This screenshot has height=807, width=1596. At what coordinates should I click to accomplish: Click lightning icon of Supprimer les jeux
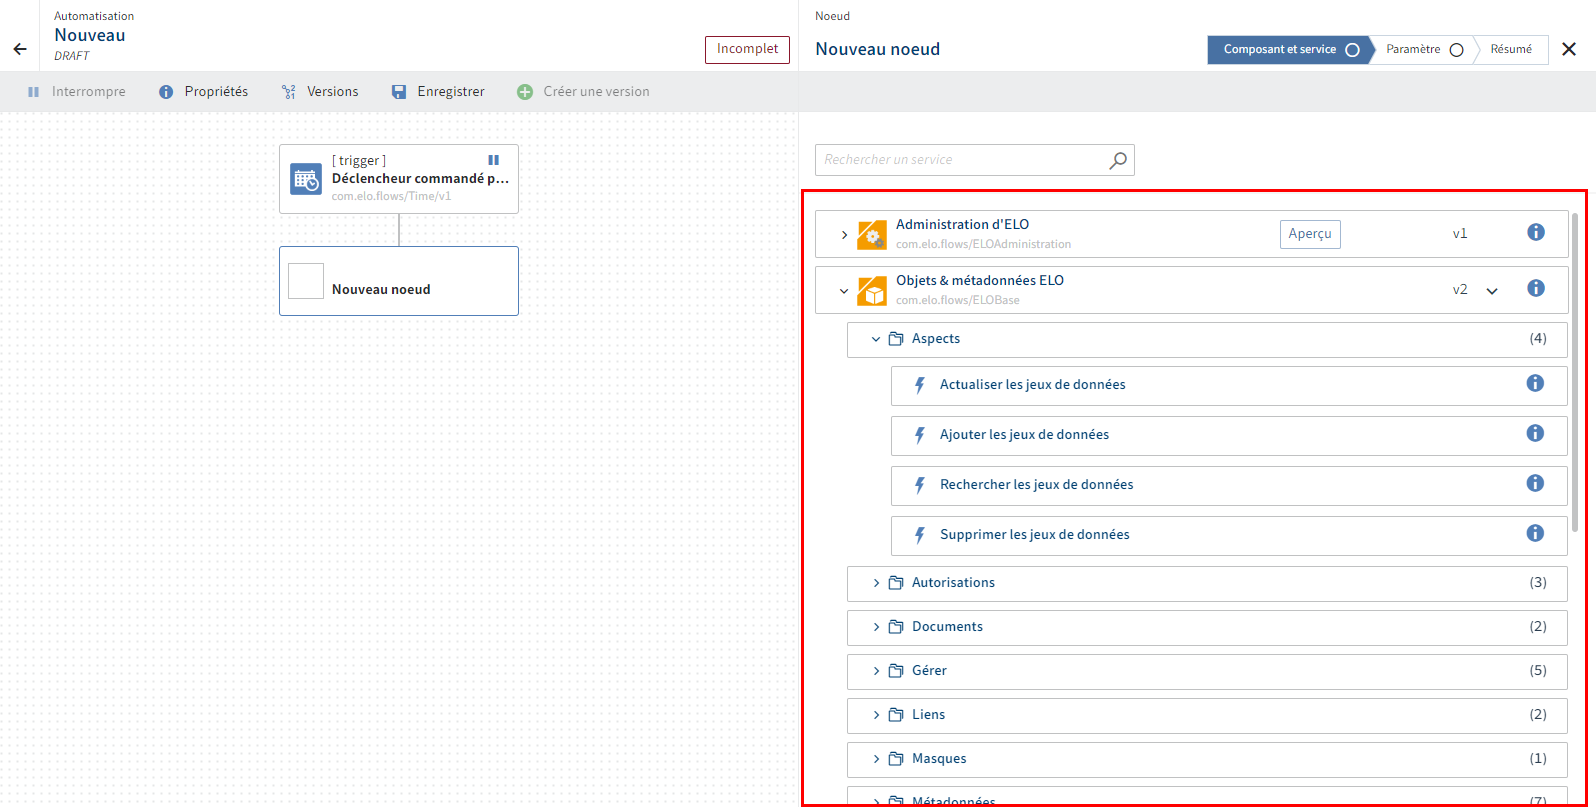click(921, 535)
